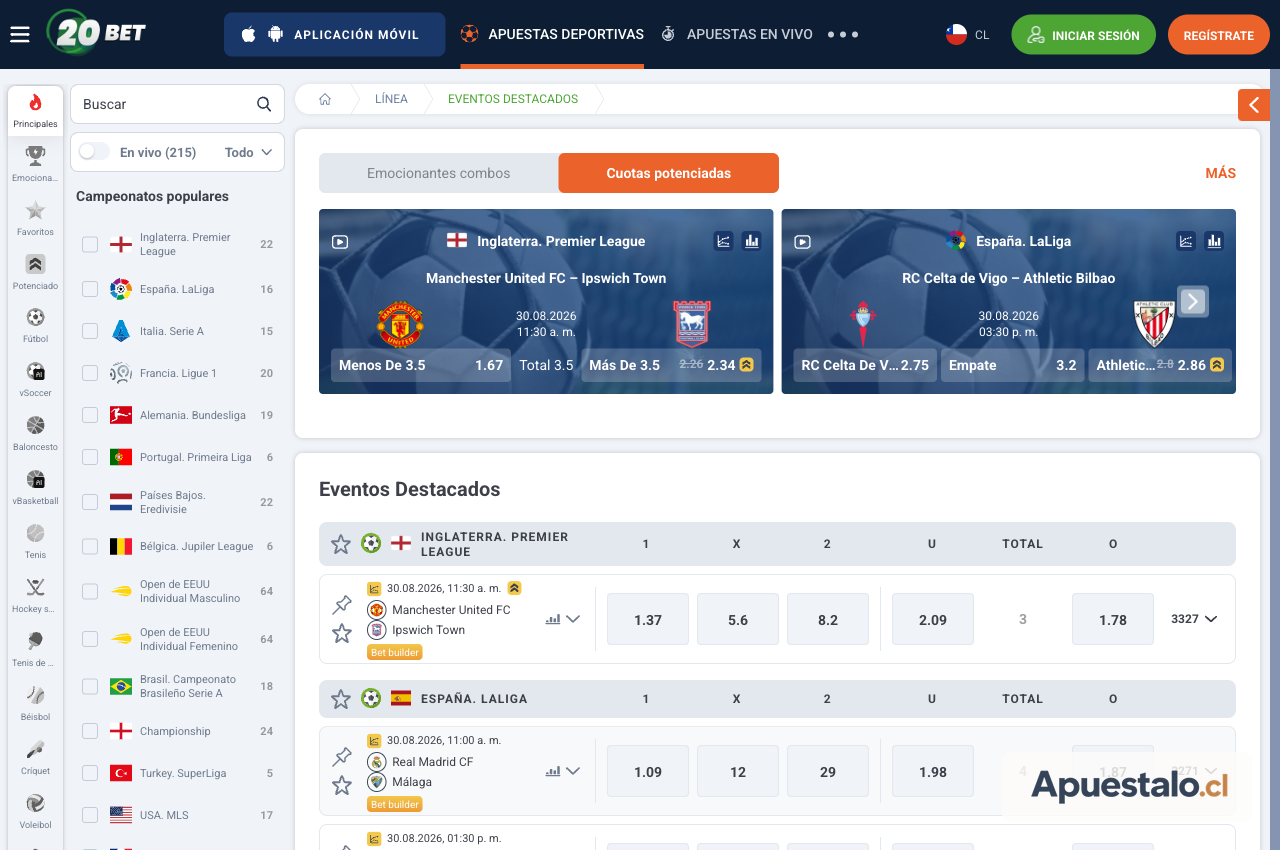Screen dimensions: 1280x850
Task: Go to home via breadcrumb house icon
Action: click(x=325, y=99)
